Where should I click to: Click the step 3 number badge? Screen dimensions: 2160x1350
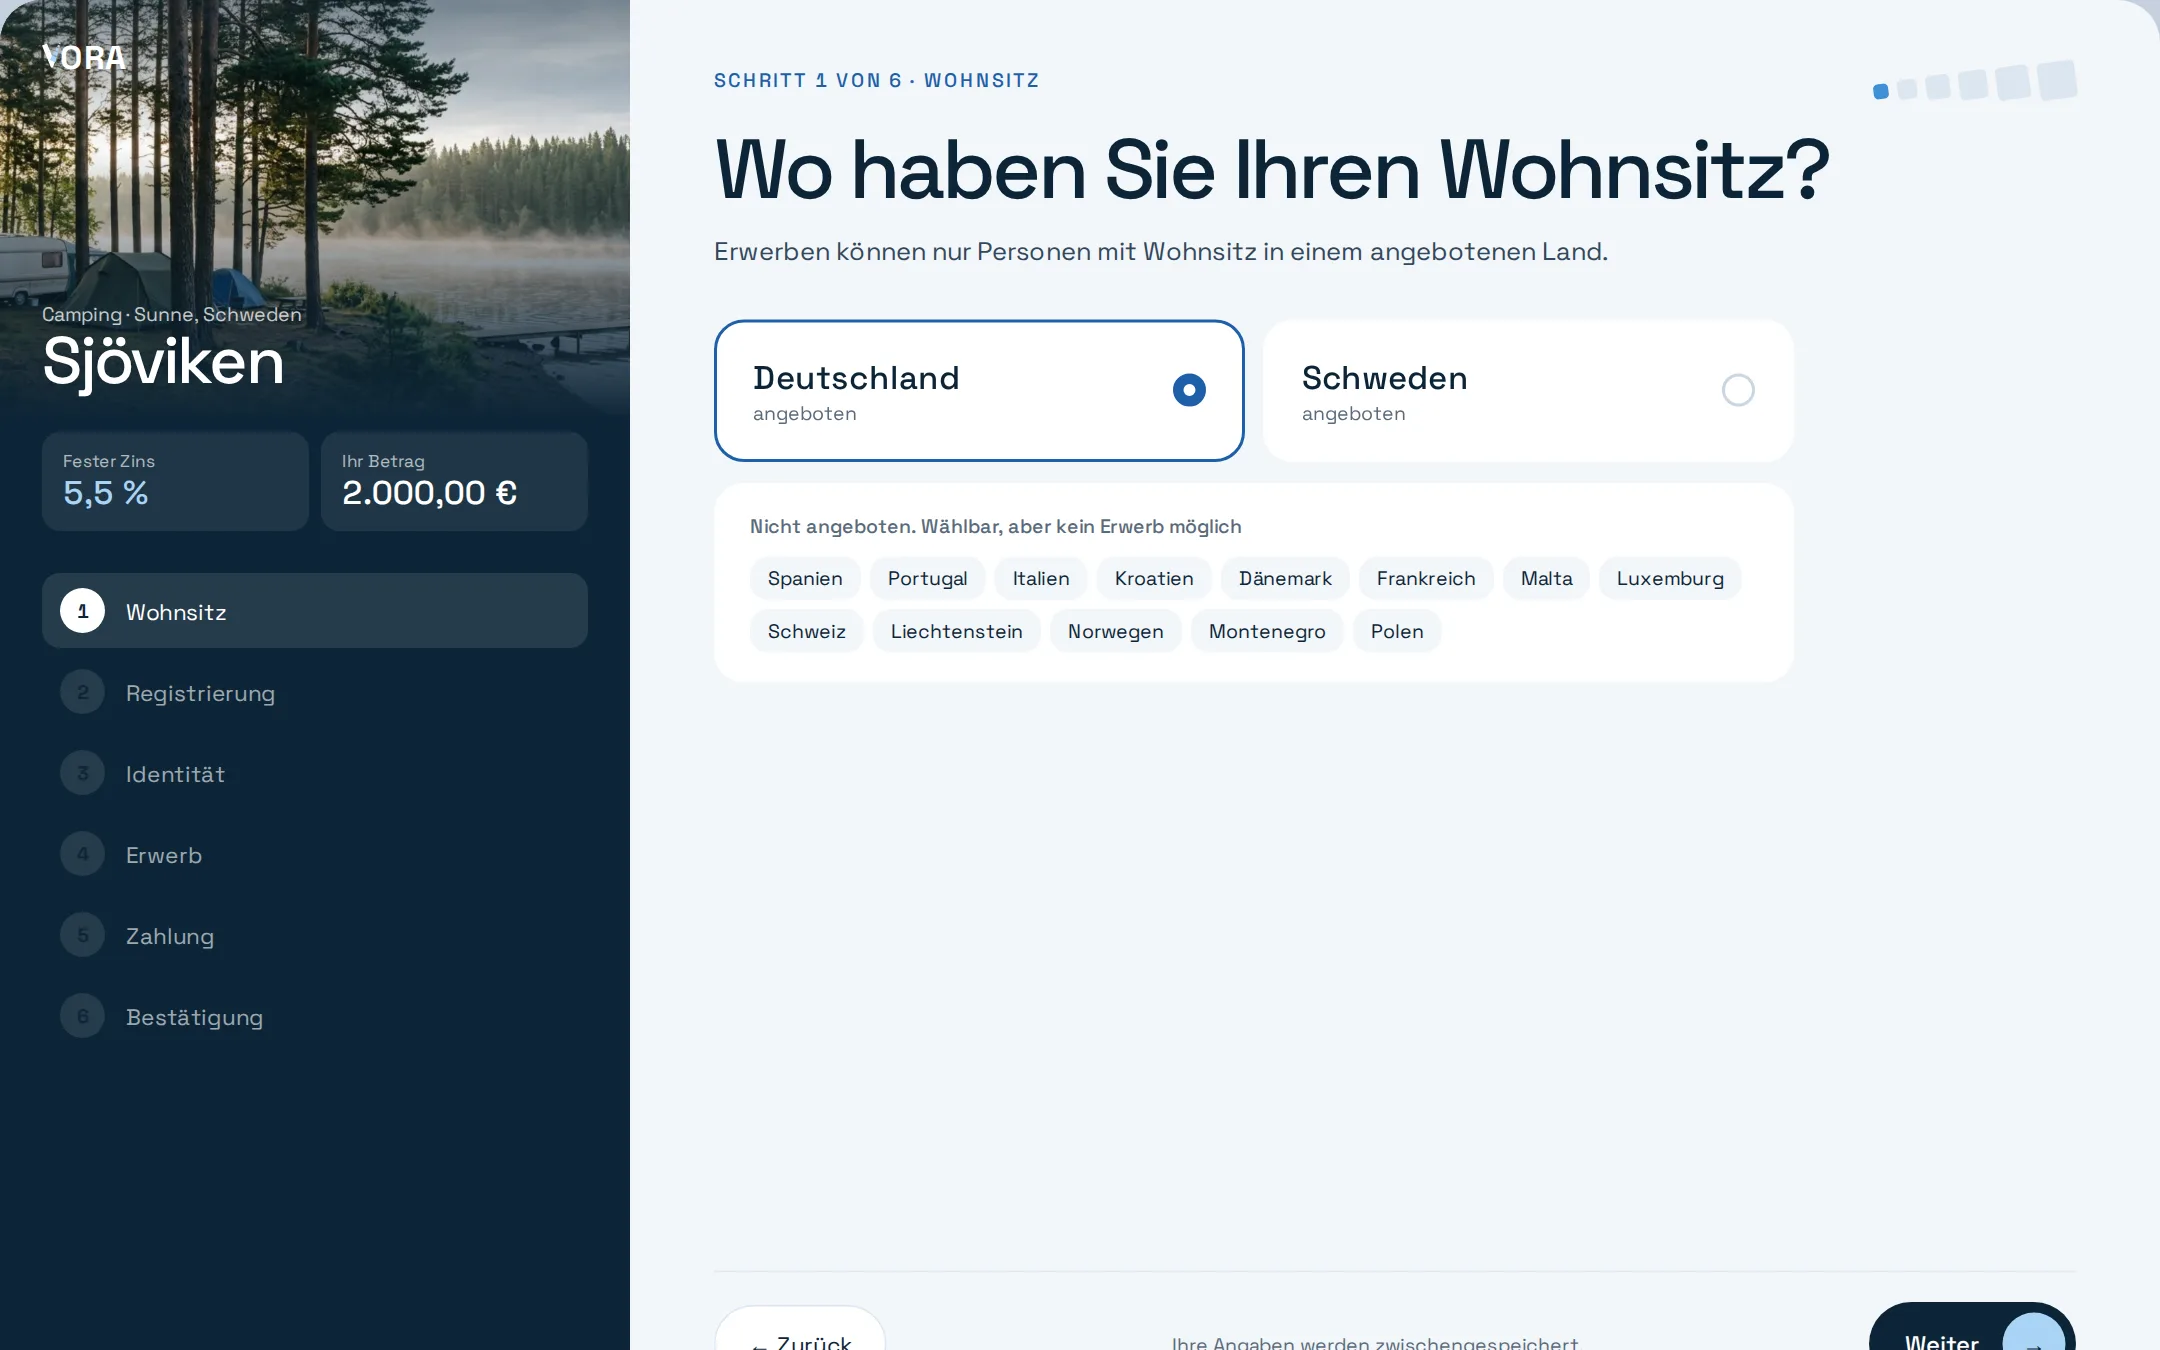click(83, 773)
